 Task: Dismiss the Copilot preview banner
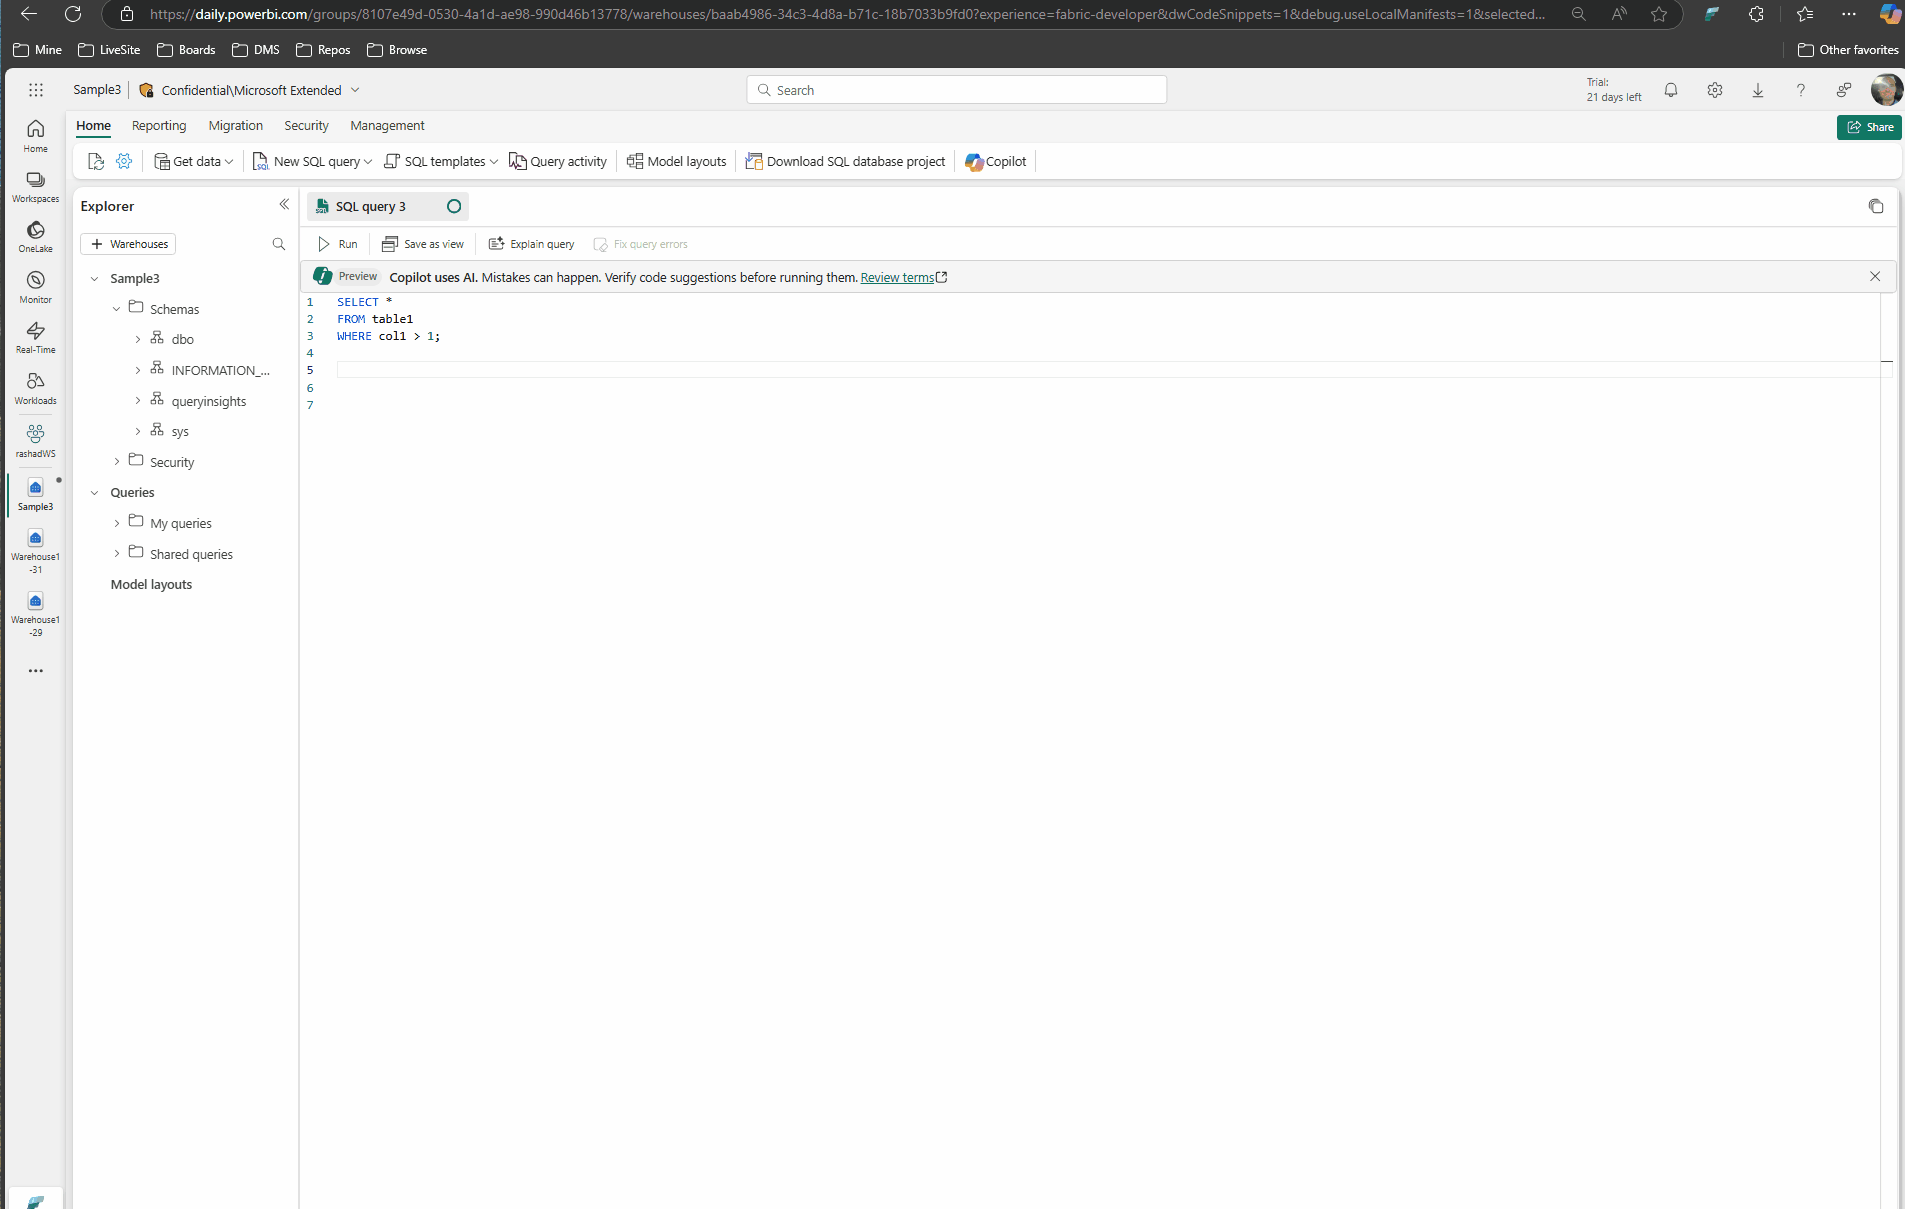(x=1875, y=276)
